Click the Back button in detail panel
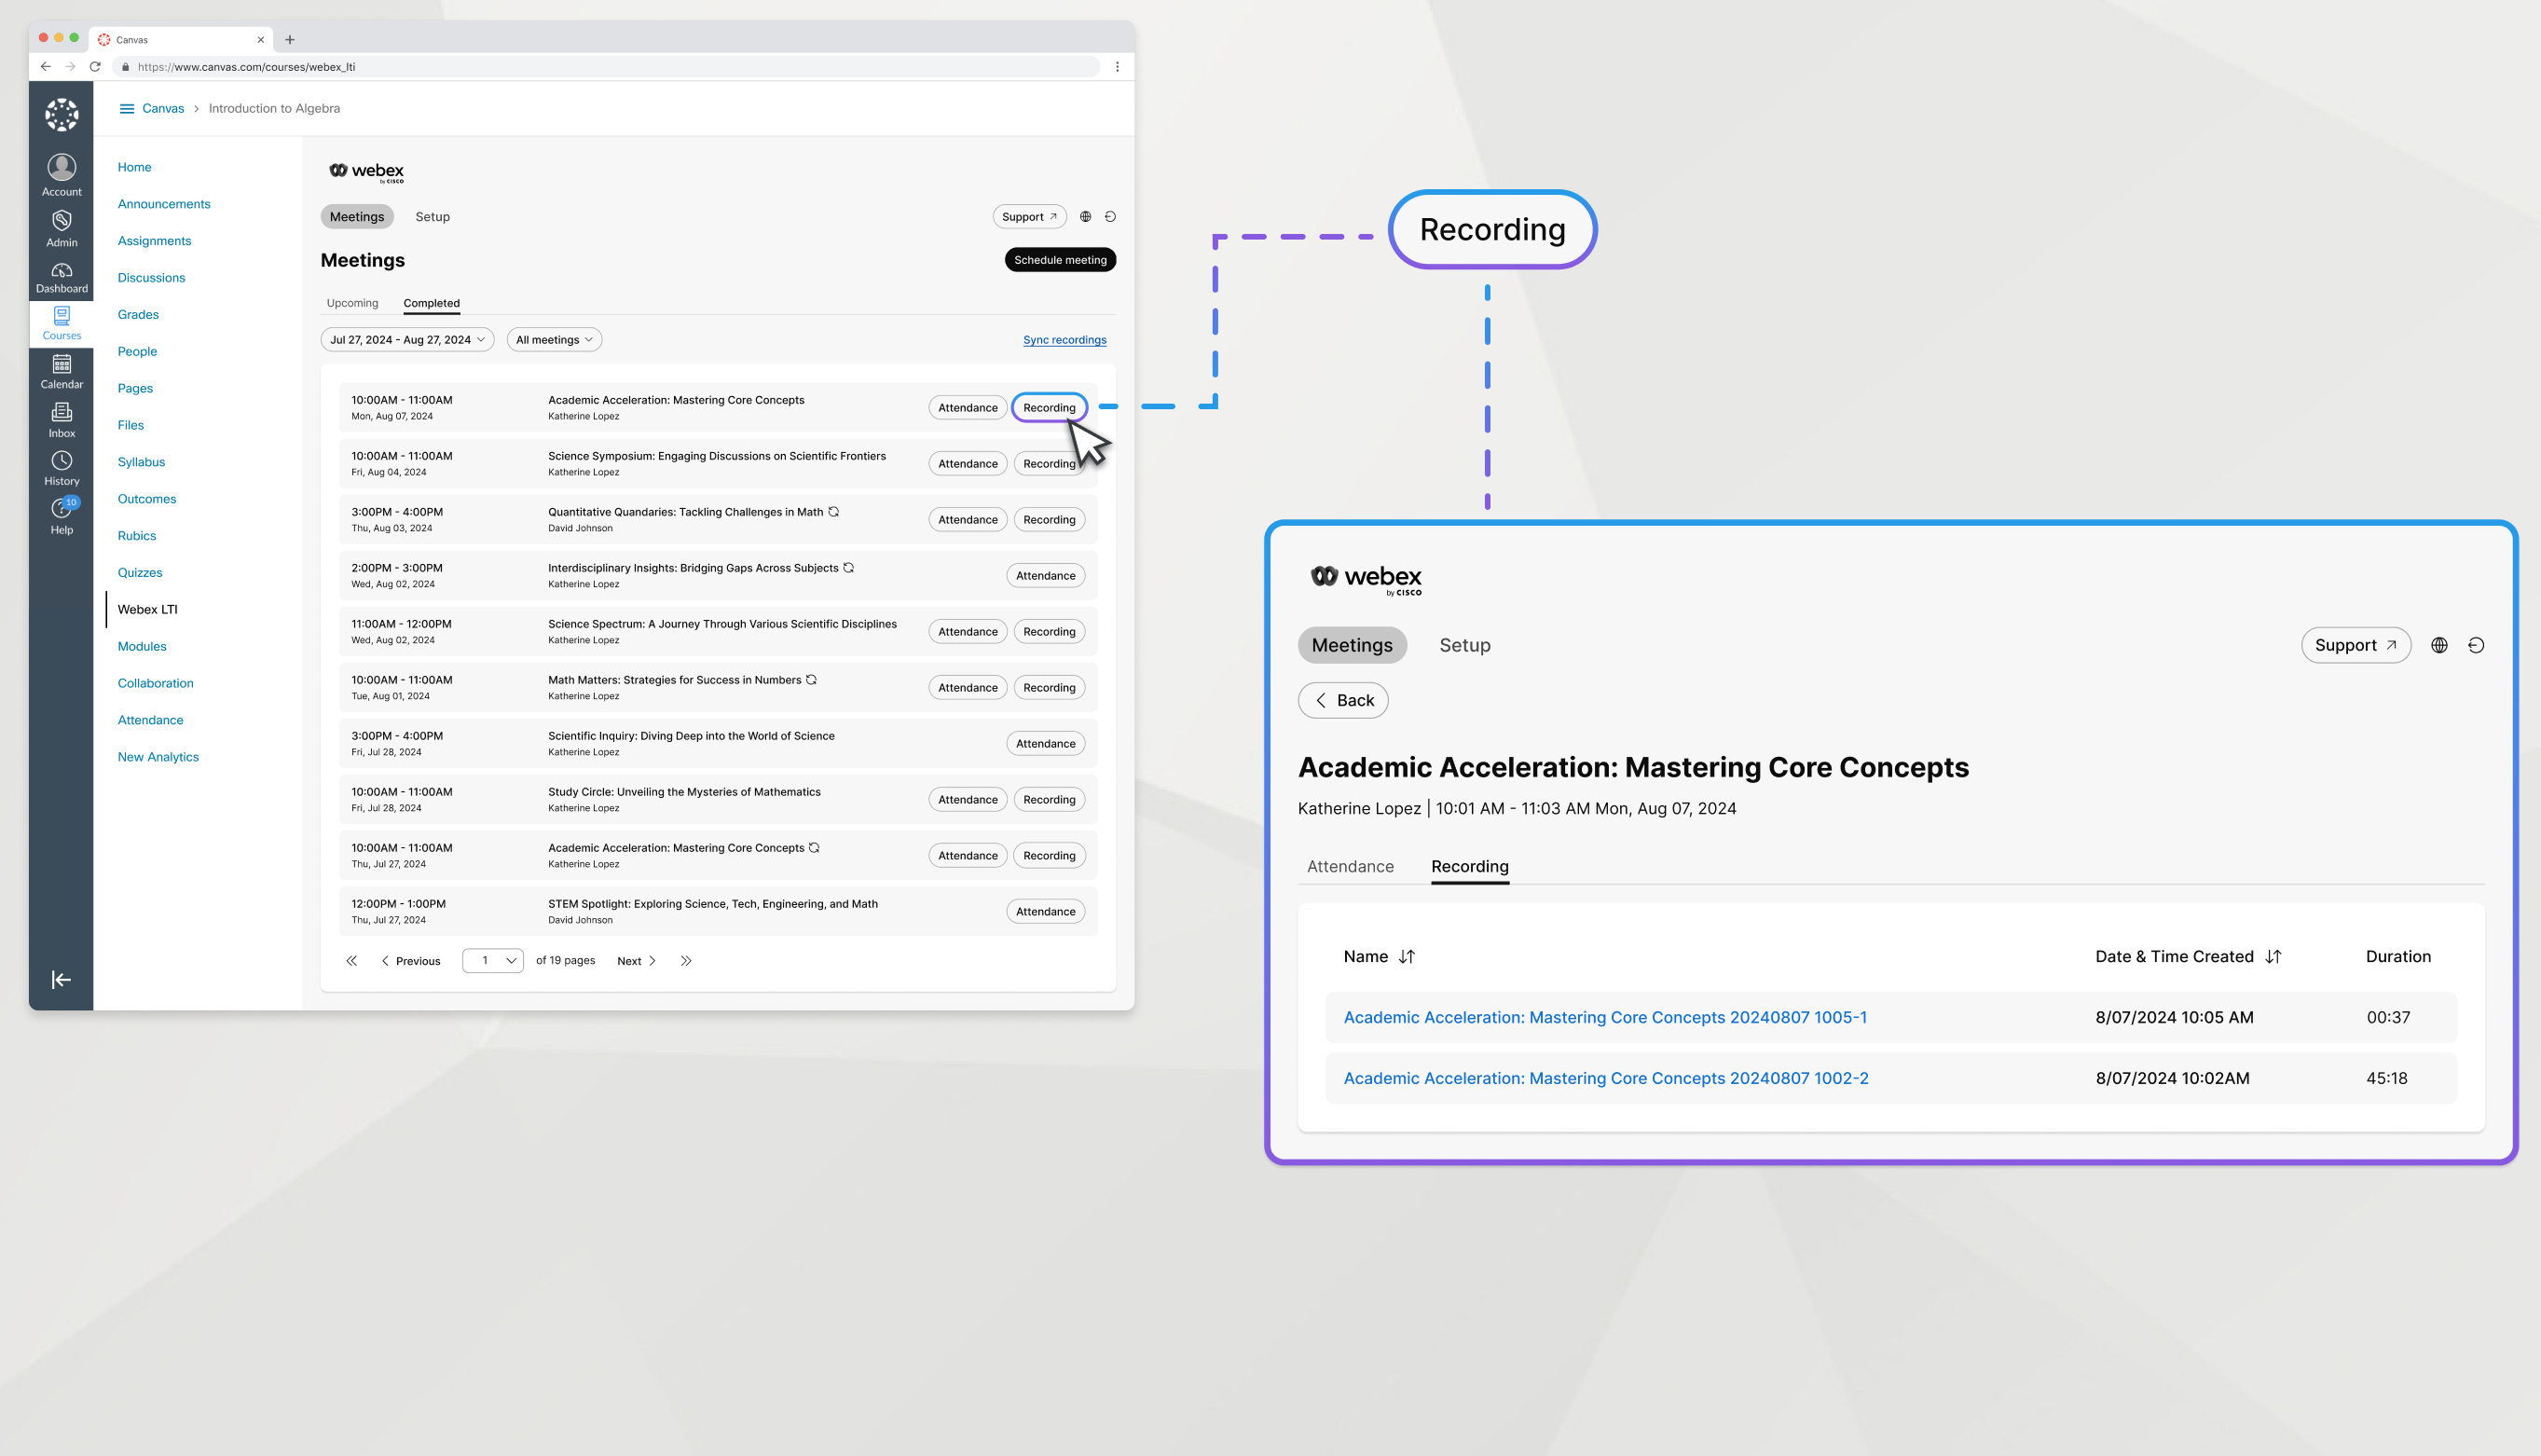 point(1346,700)
